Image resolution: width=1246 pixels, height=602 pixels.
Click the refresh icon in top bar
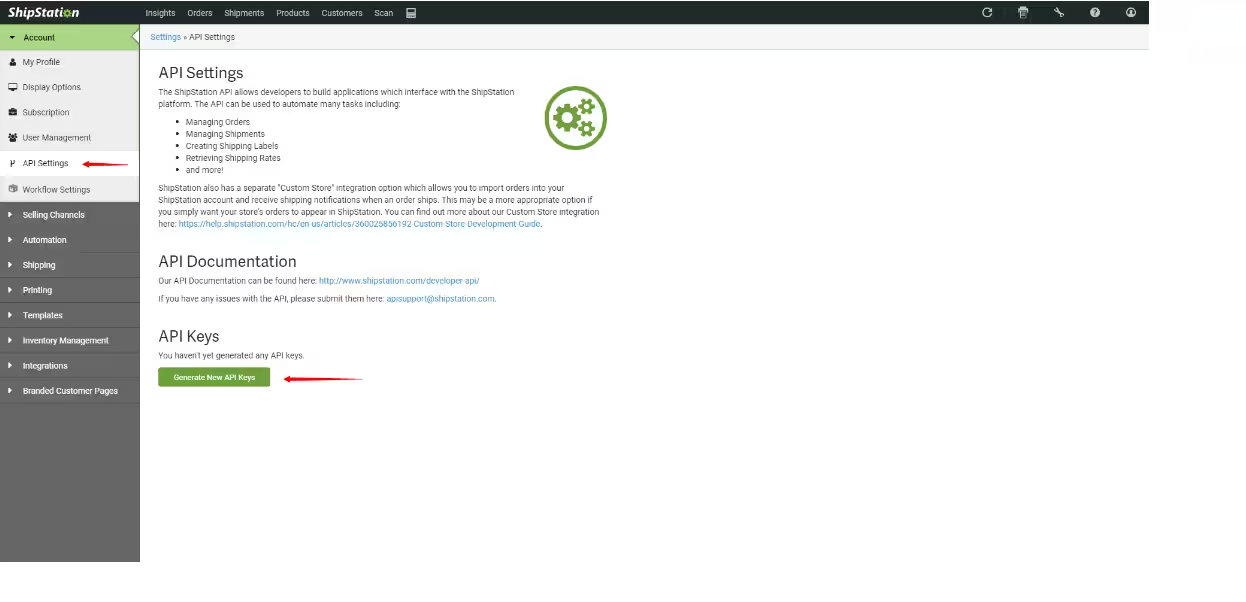point(987,13)
